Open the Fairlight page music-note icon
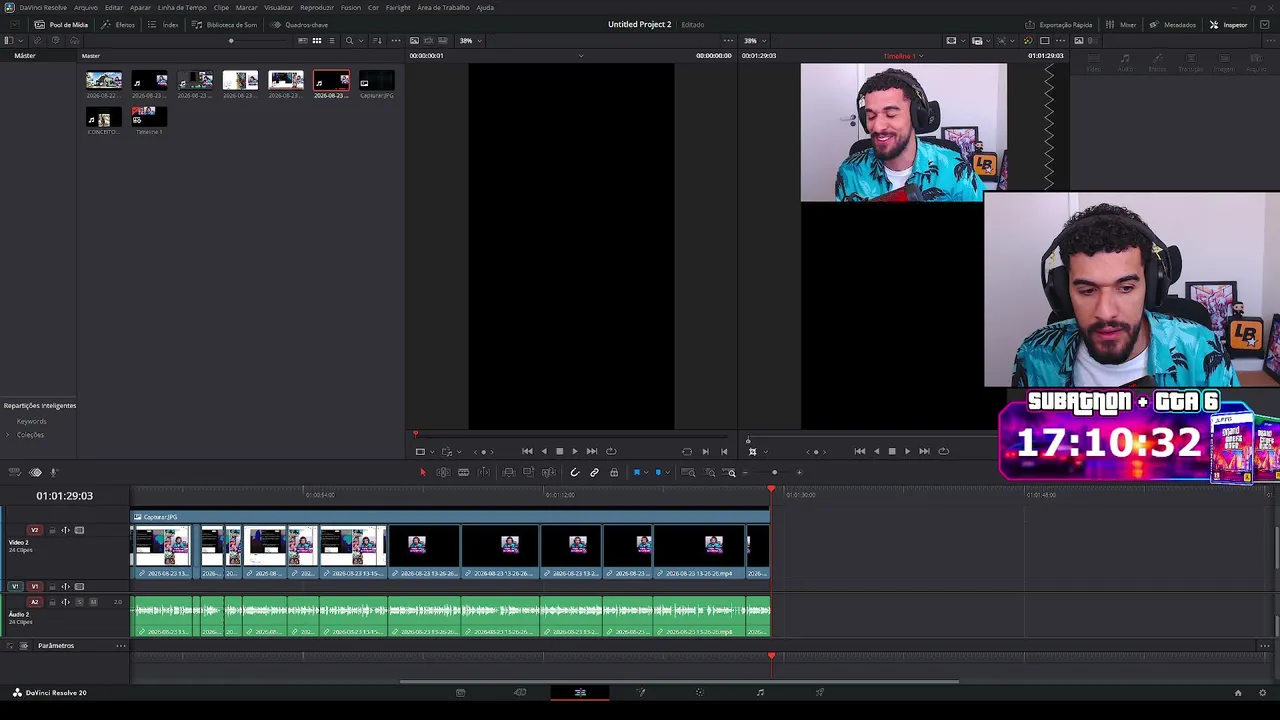The width and height of the screenshot is (1280, 720). coord(760,692)
